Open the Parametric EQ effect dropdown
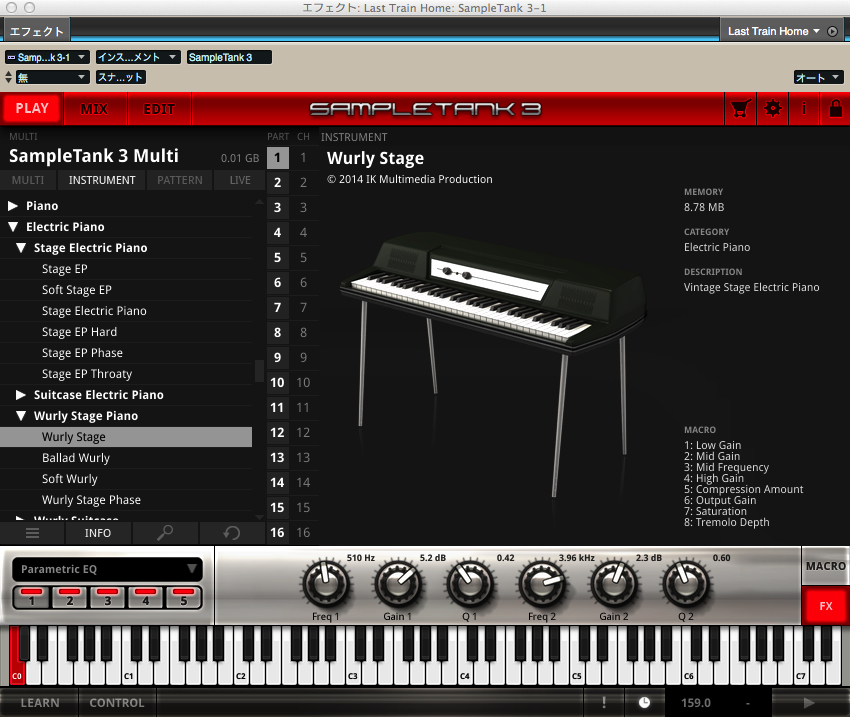The height and width of the screenshot is (717, 850). pos(107,569)
